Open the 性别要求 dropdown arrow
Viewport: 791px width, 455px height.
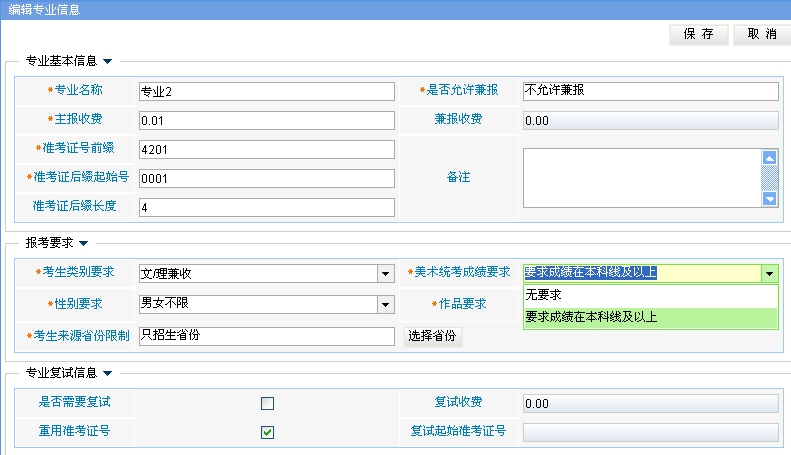point(384,305)
